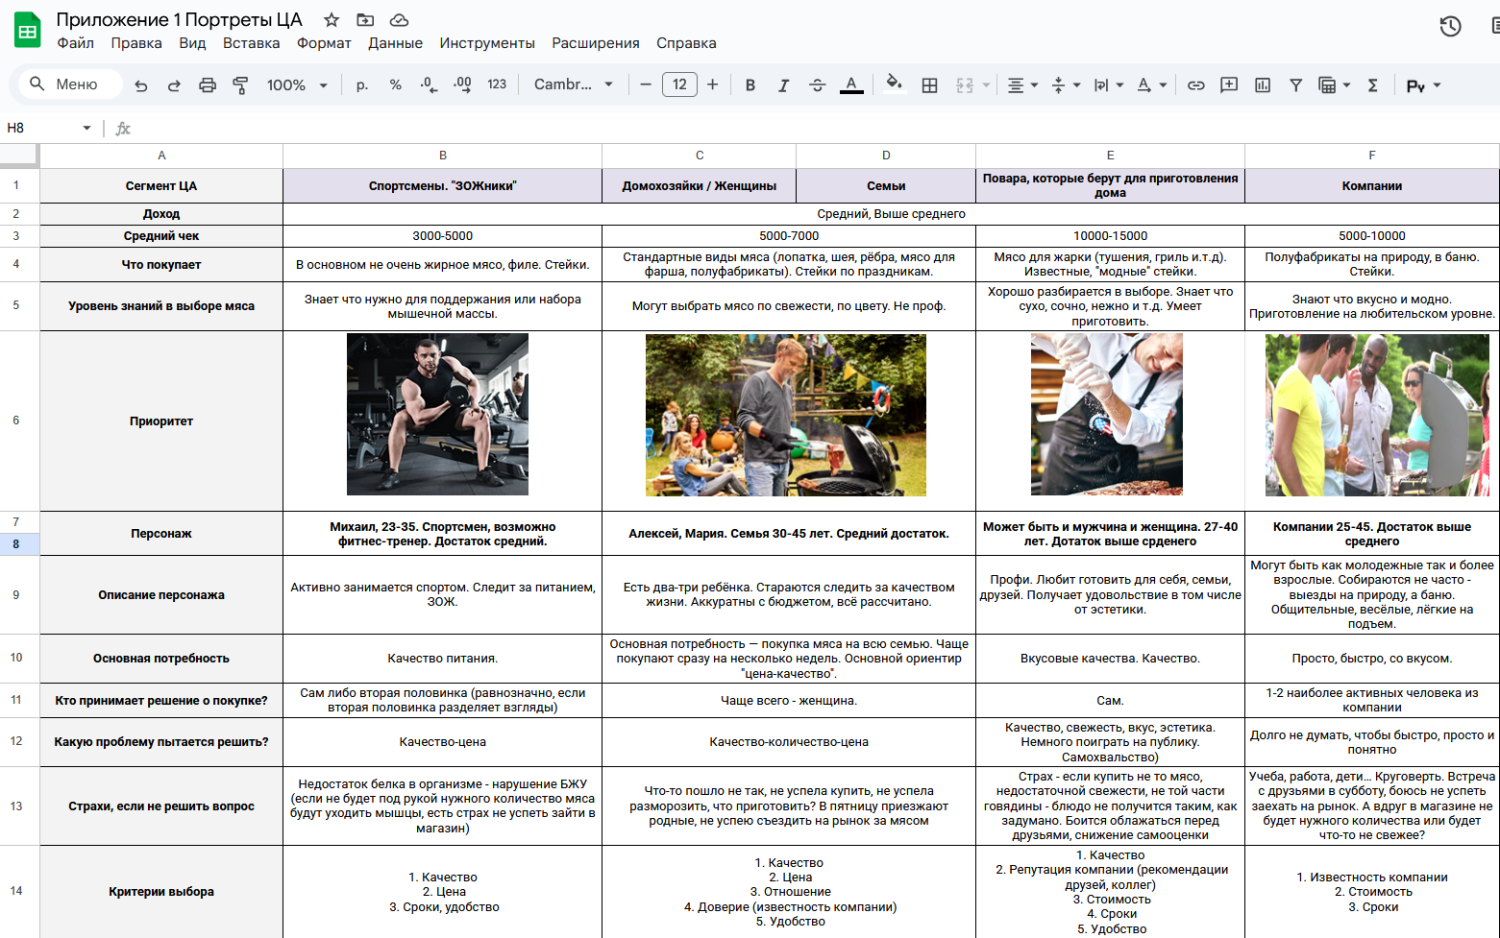
Task: Open the Данные menu
Action: pos(395,43)
